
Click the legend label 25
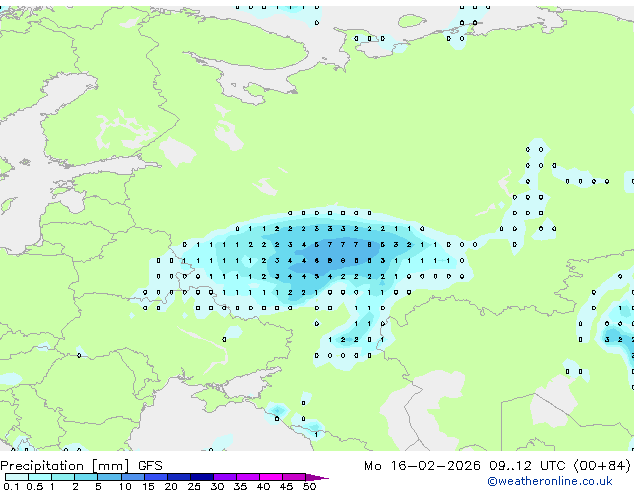coord(194,486)
